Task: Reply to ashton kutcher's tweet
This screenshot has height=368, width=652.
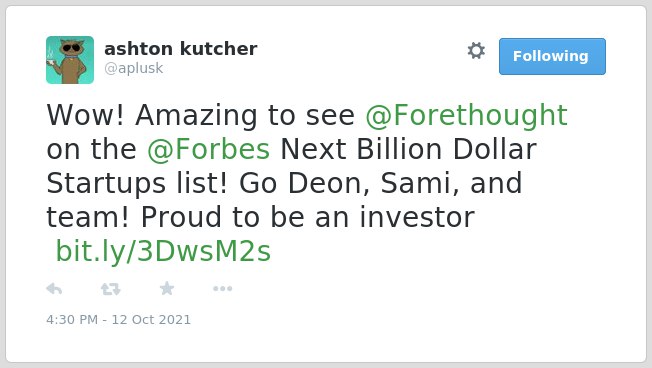Action: pyautogui.click(x=54, y=288)
